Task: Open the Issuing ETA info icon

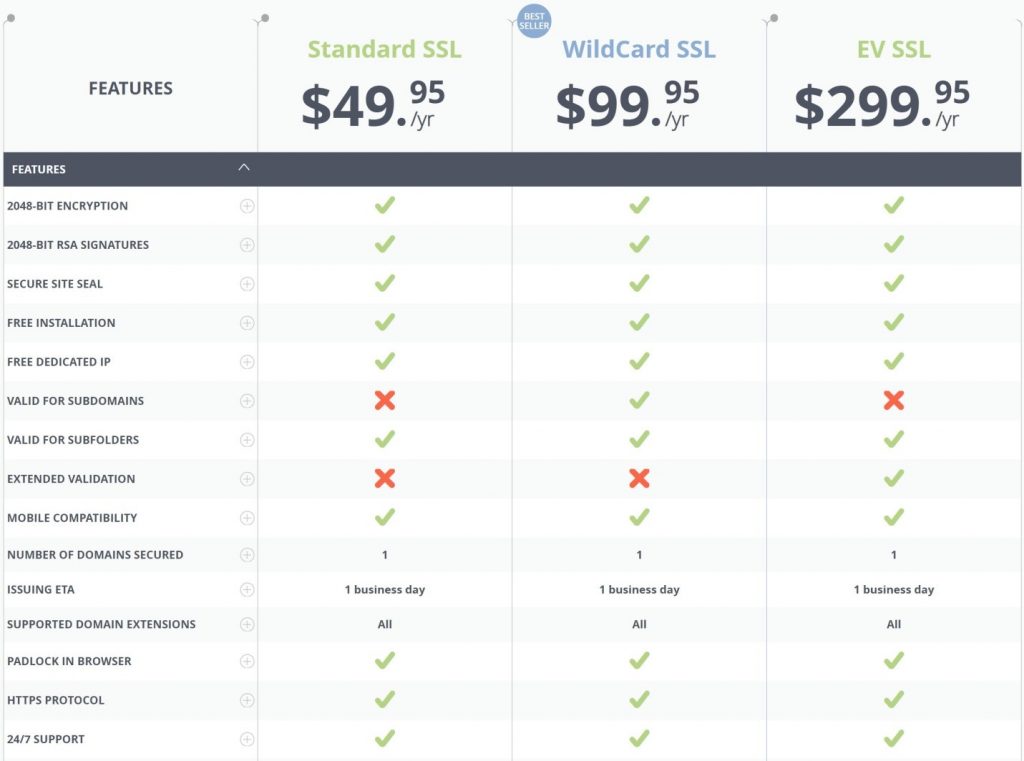Action: coord(247,589)
